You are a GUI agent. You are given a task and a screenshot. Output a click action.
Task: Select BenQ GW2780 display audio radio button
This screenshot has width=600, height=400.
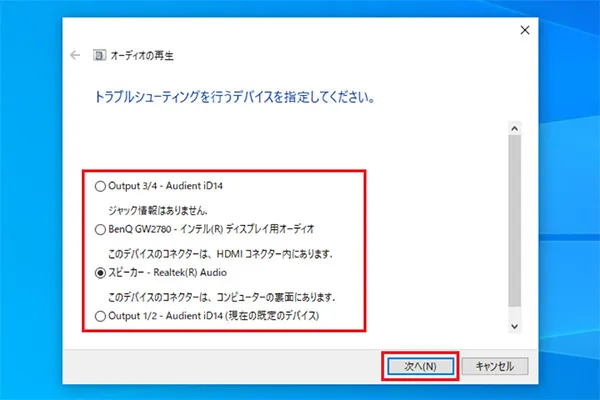click(x=100, y=230)
